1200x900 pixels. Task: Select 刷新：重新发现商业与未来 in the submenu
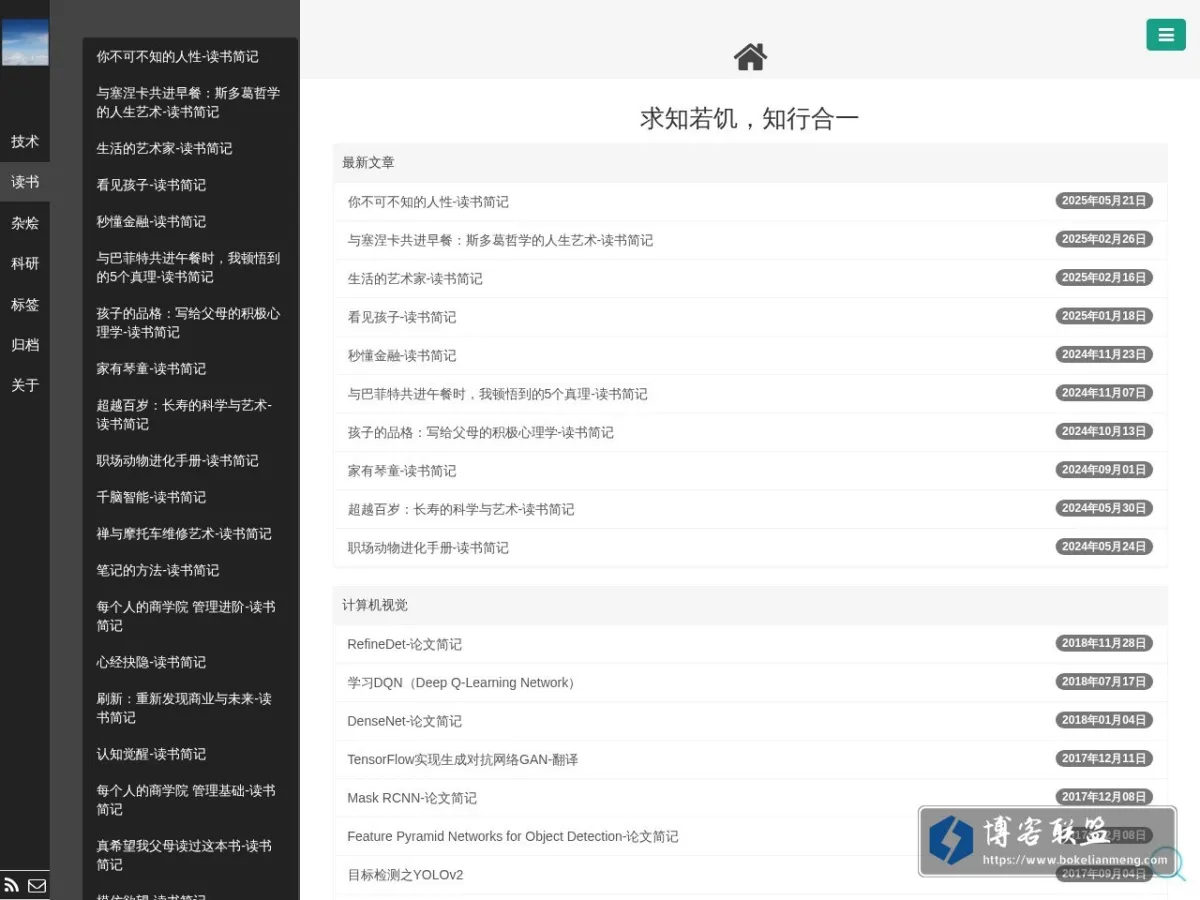[x=190, y=708]
